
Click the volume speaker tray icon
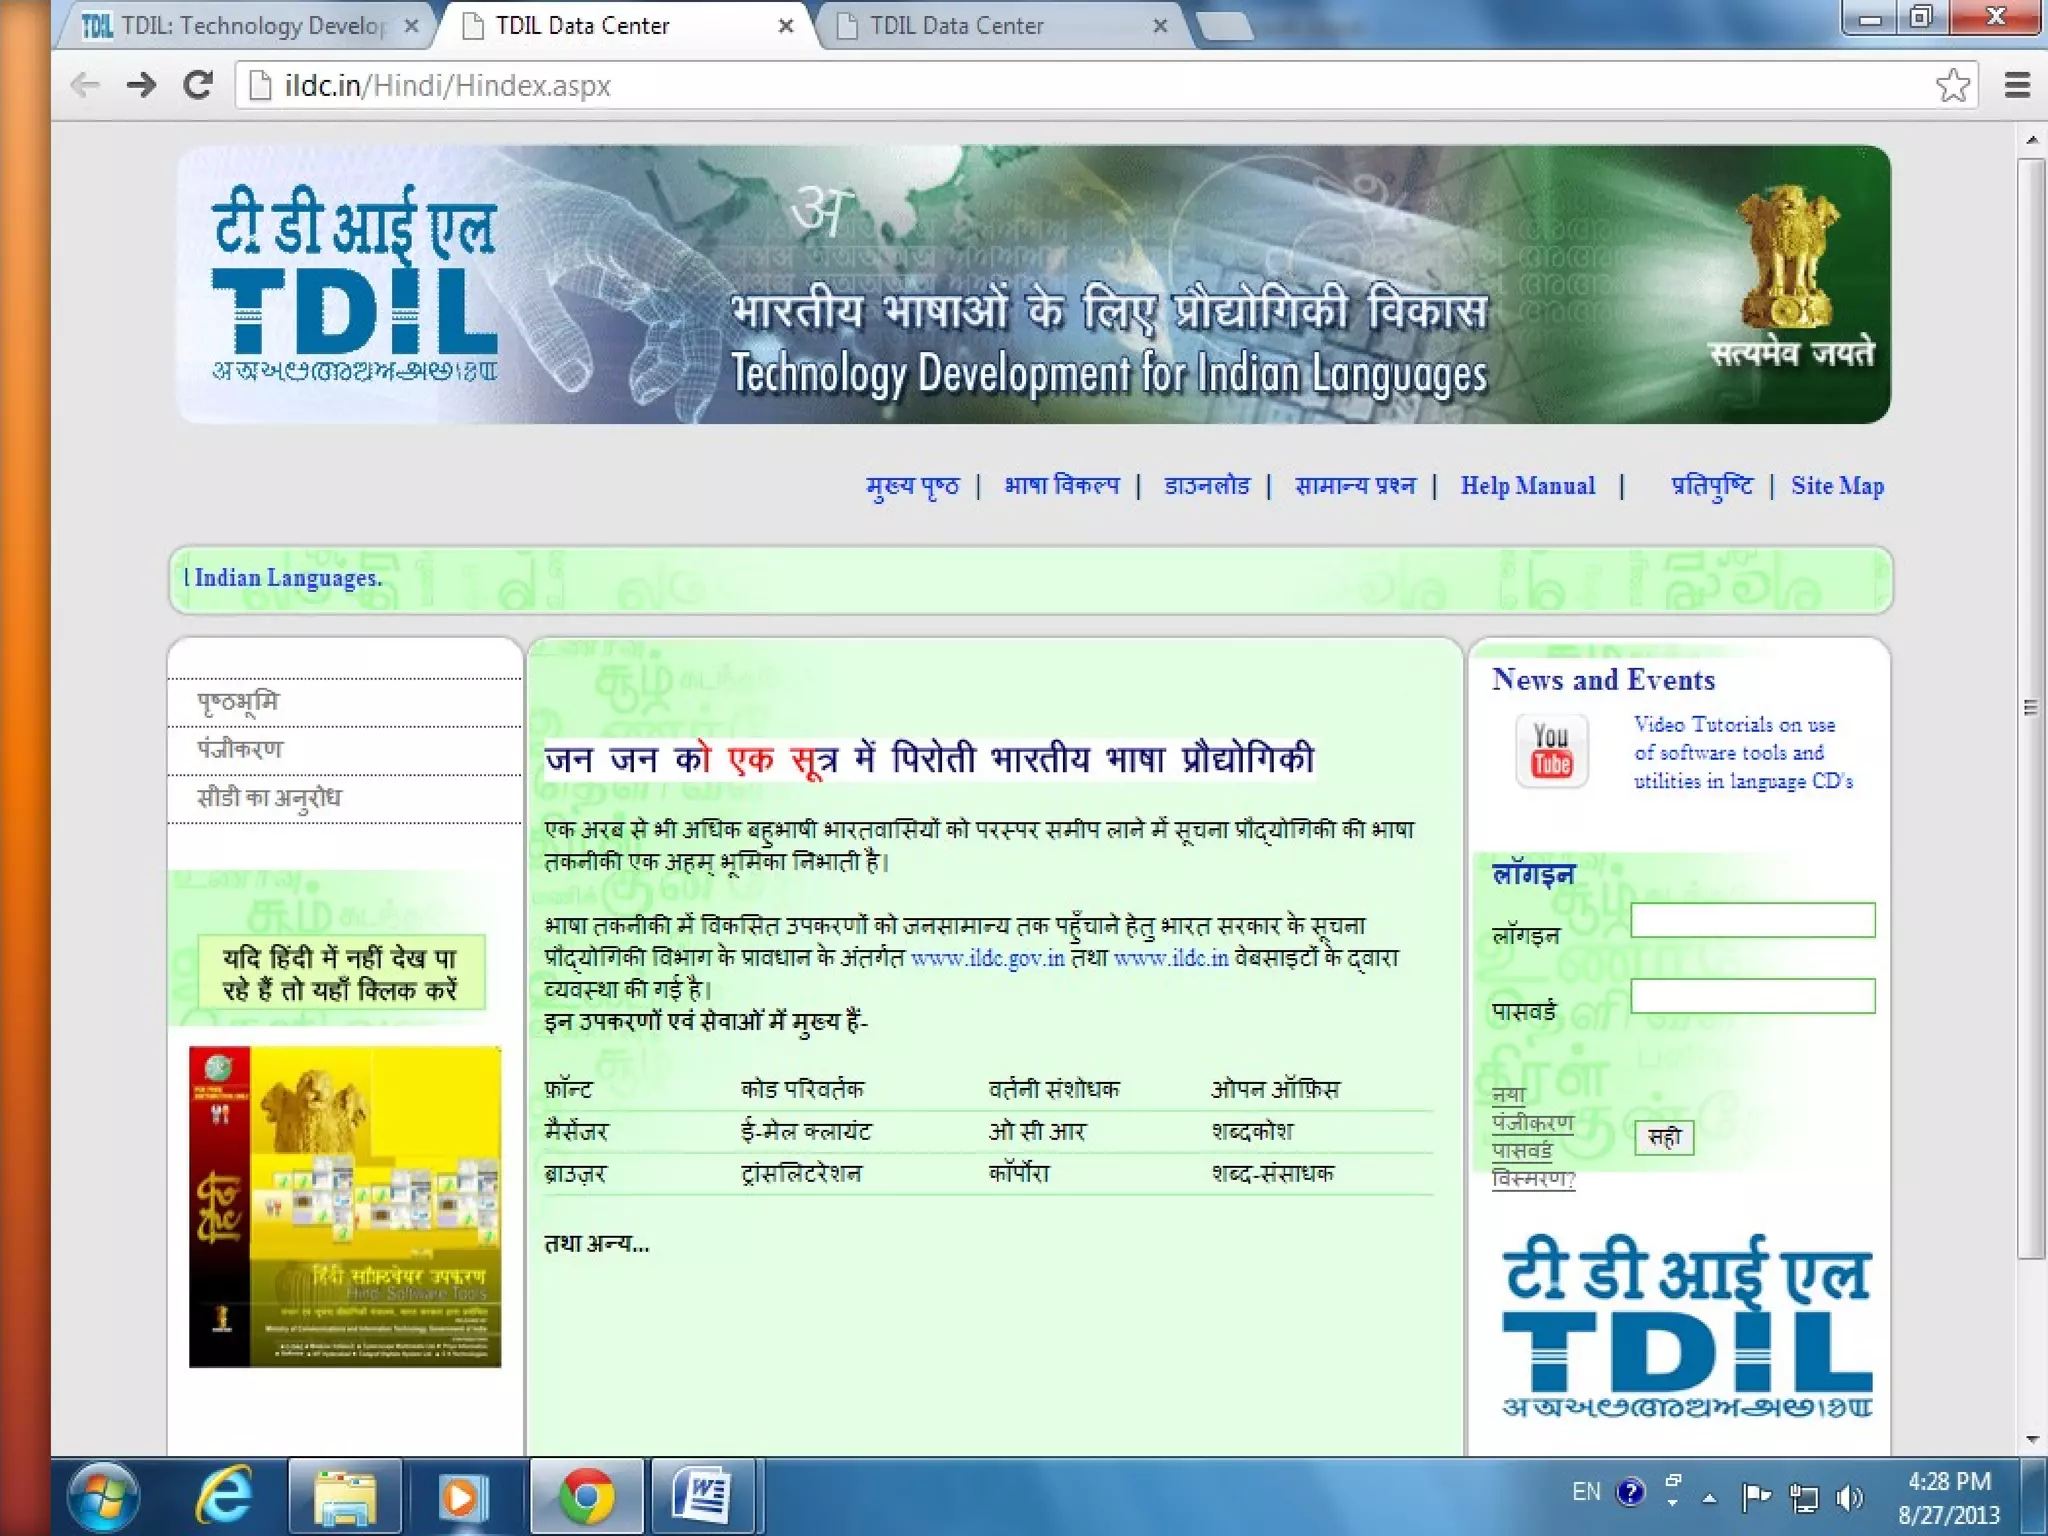(1849, 1497)
